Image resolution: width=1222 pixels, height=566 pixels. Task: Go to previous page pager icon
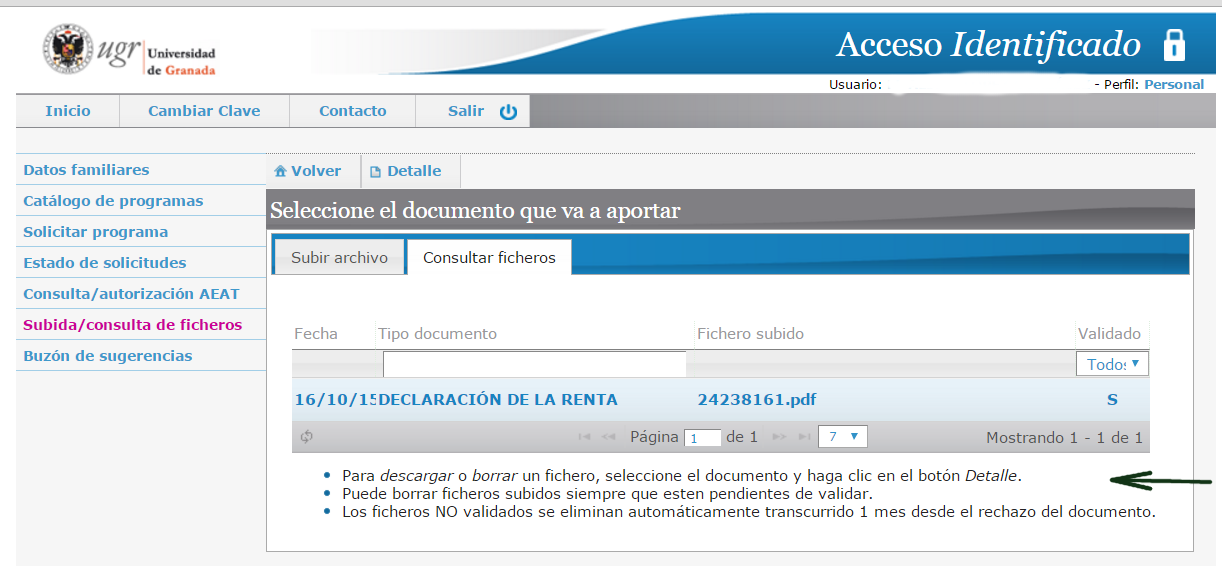(608, 437)
